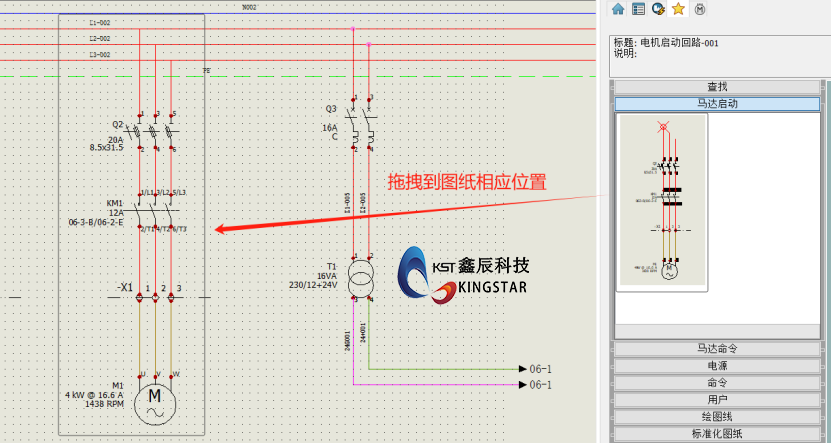Click the motor M circle tab icon

click(x=700, y=9)
